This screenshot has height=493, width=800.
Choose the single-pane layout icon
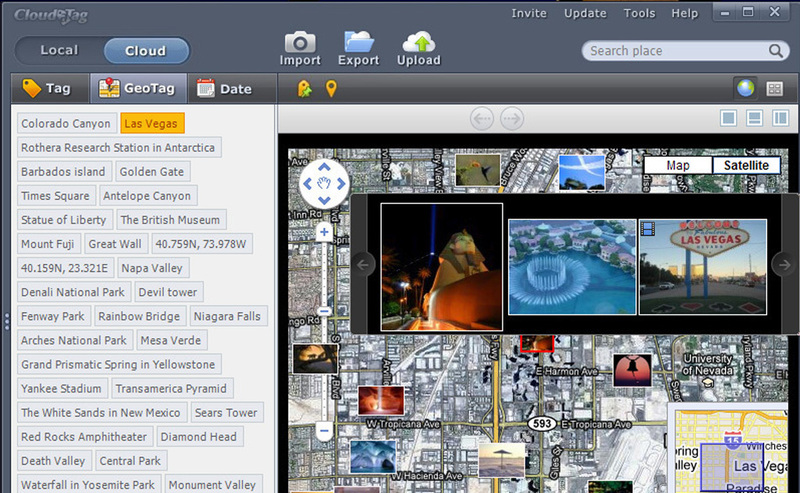pyautogui.click(x=728, y=118)
